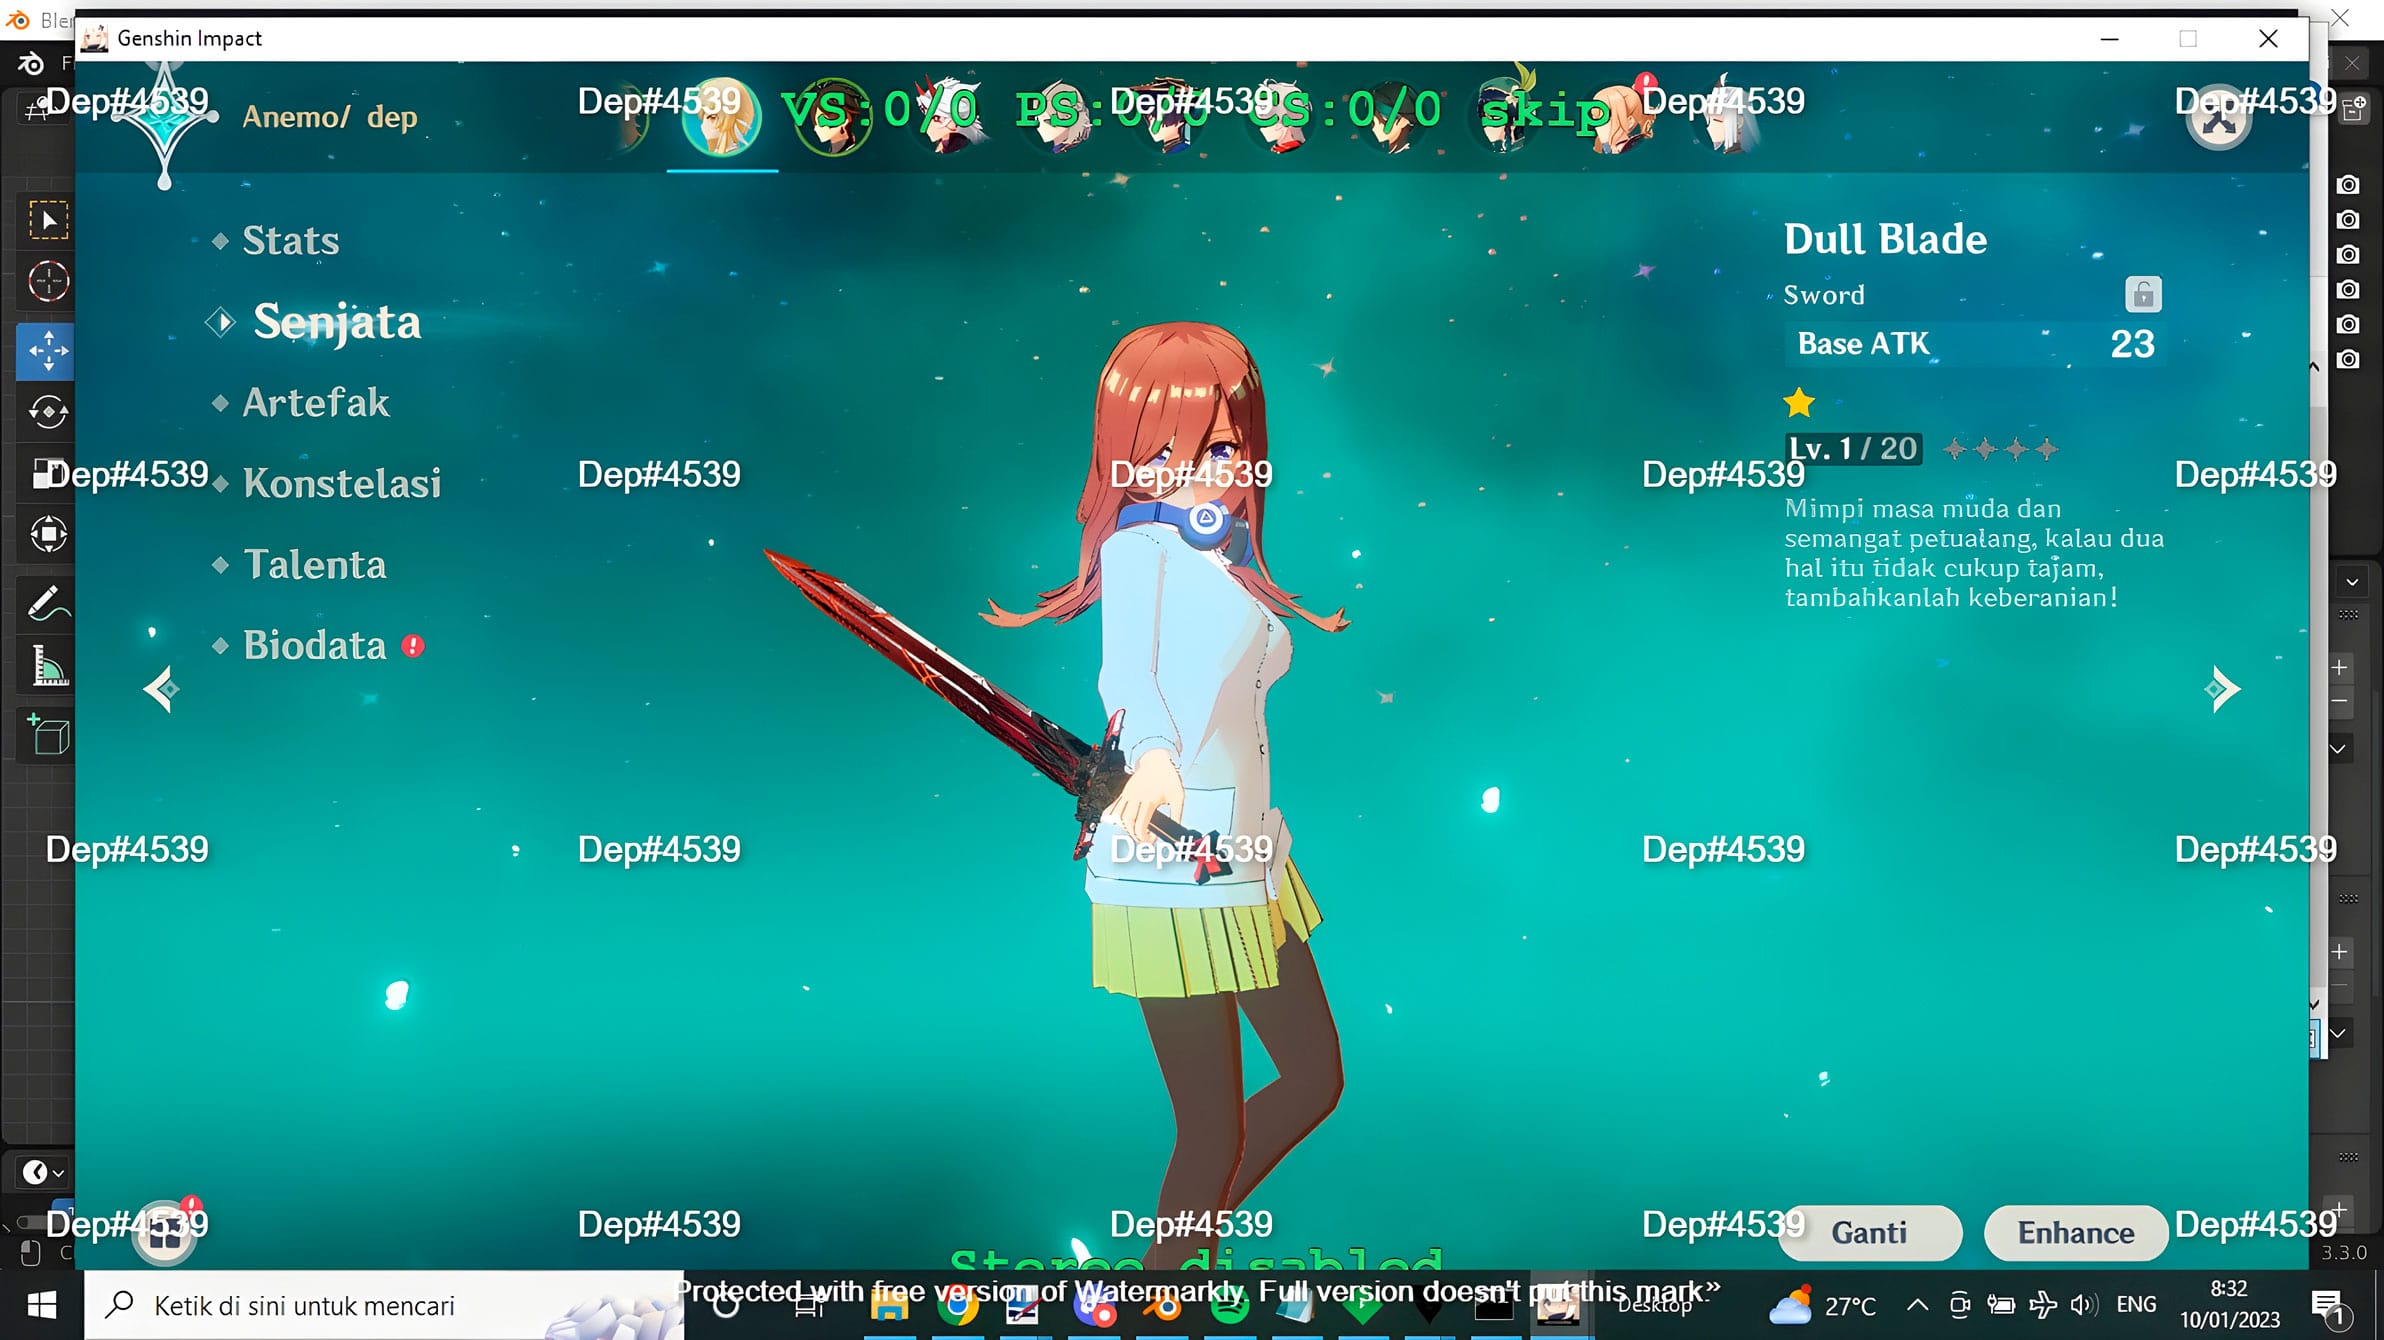Go to next character with right arrow
Viewport: 2384px width, 1340px height.
pos(2222,689)
